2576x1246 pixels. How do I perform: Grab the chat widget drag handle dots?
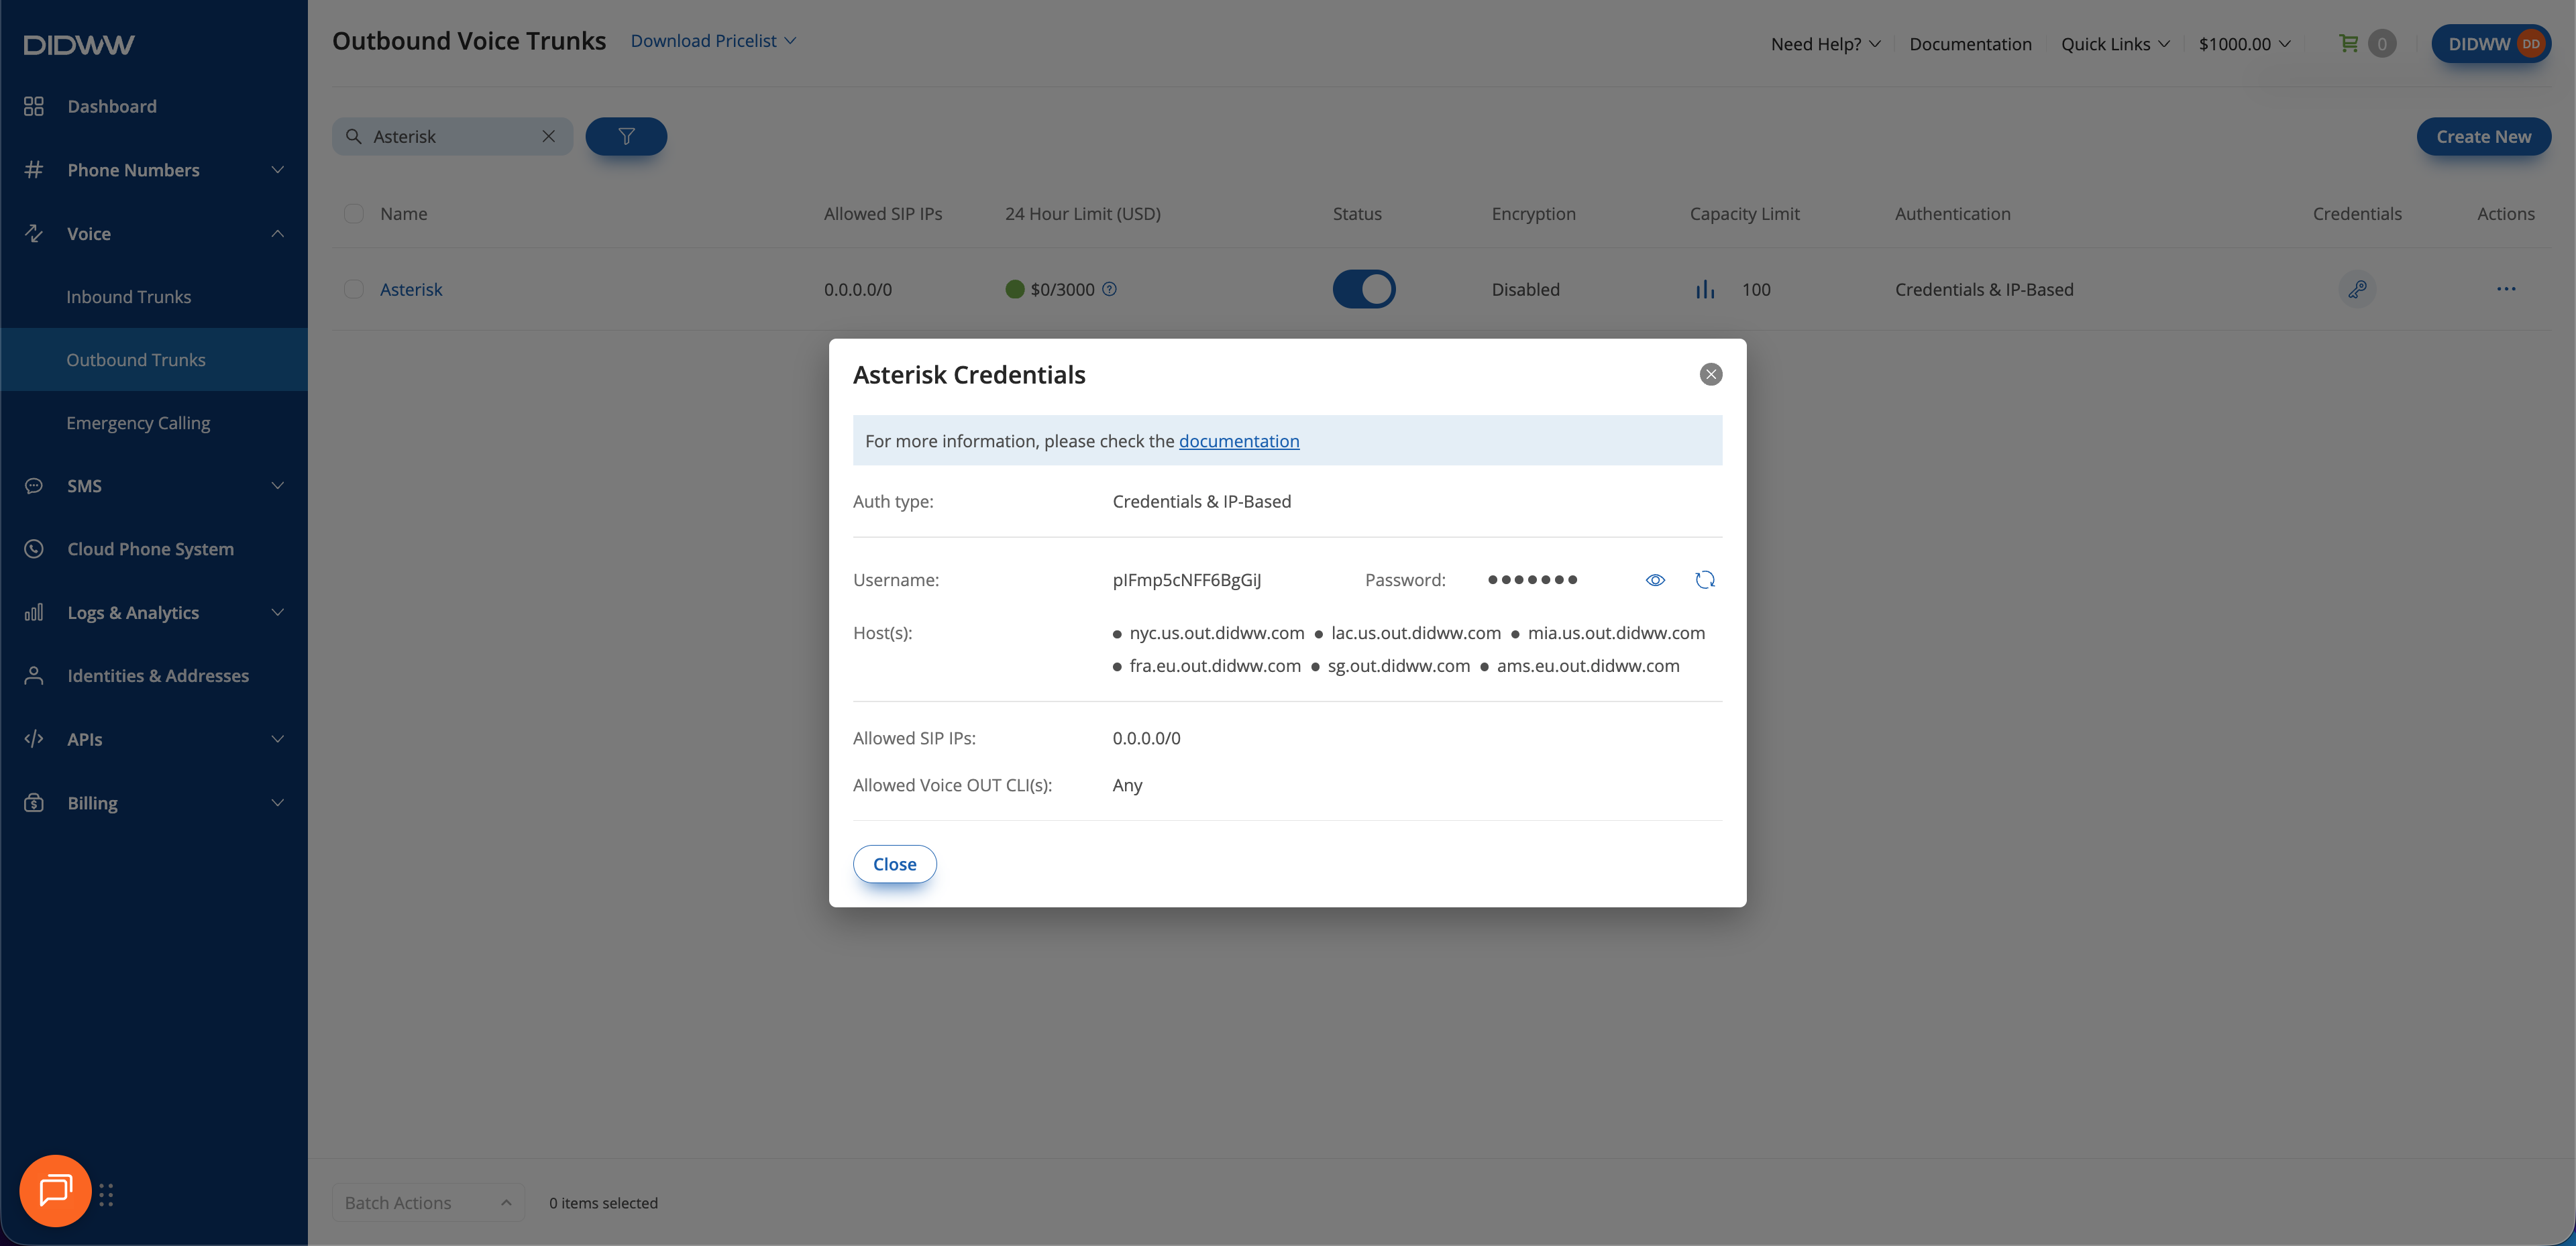click(x=106, y=1195)
